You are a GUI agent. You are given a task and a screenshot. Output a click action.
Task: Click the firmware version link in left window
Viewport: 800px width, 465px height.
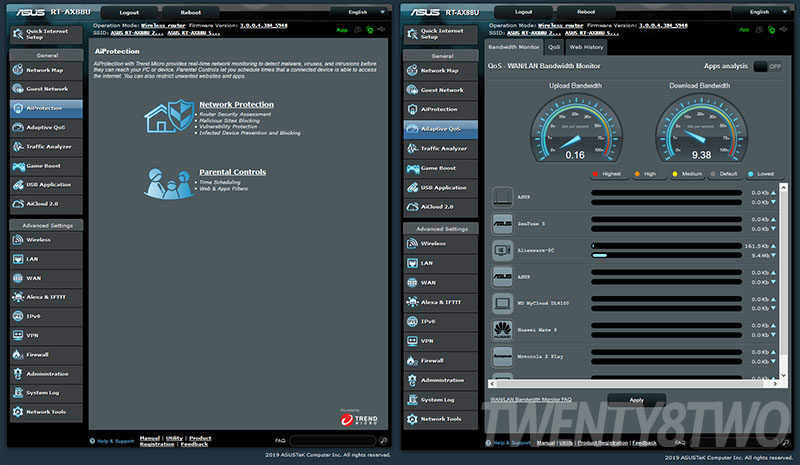tap(264, 26)
